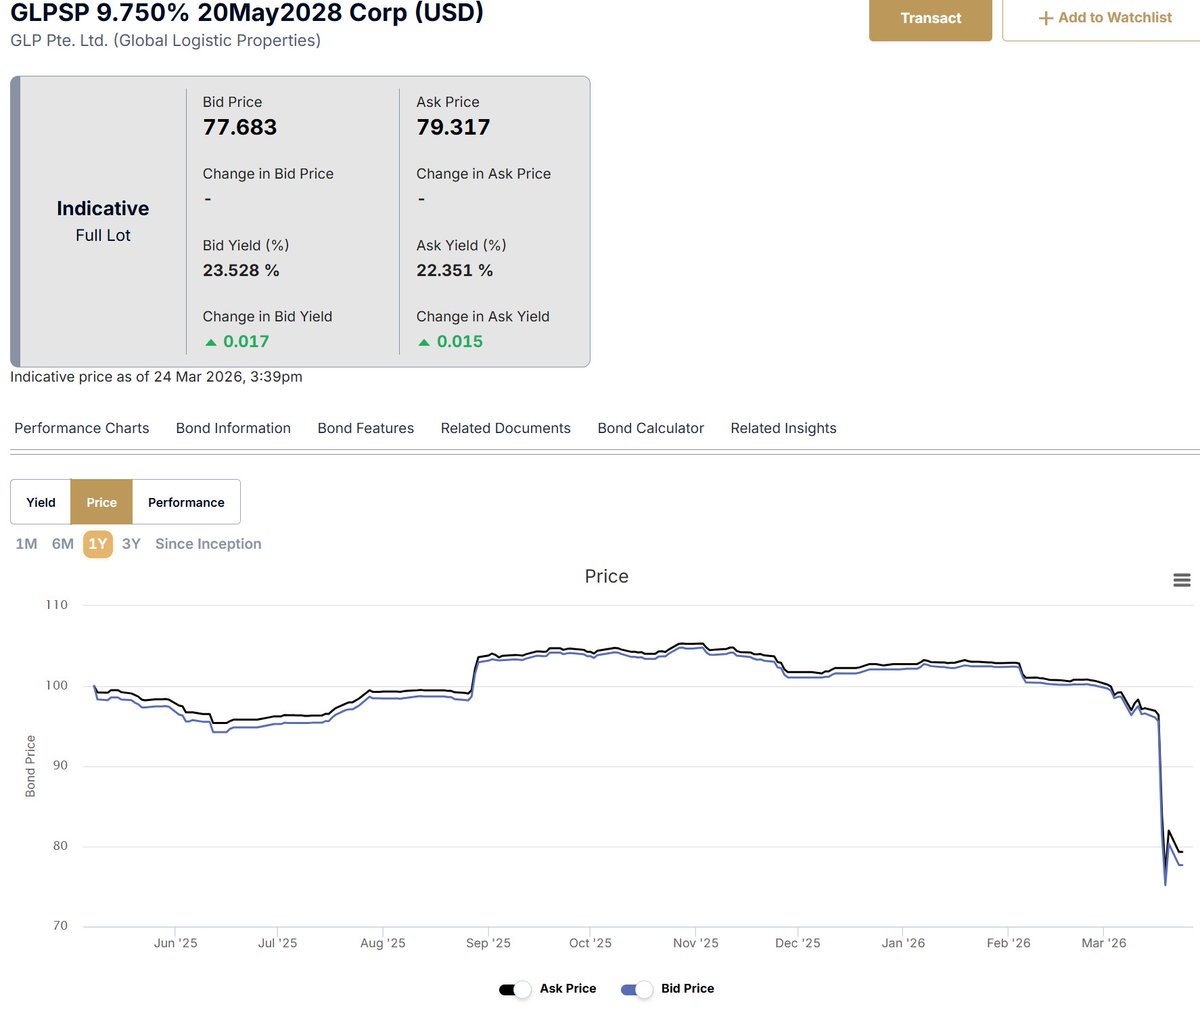Screen dimensions: 1200x1017
Task: Click the 110 y-axis label
Action: pos(56,605)
